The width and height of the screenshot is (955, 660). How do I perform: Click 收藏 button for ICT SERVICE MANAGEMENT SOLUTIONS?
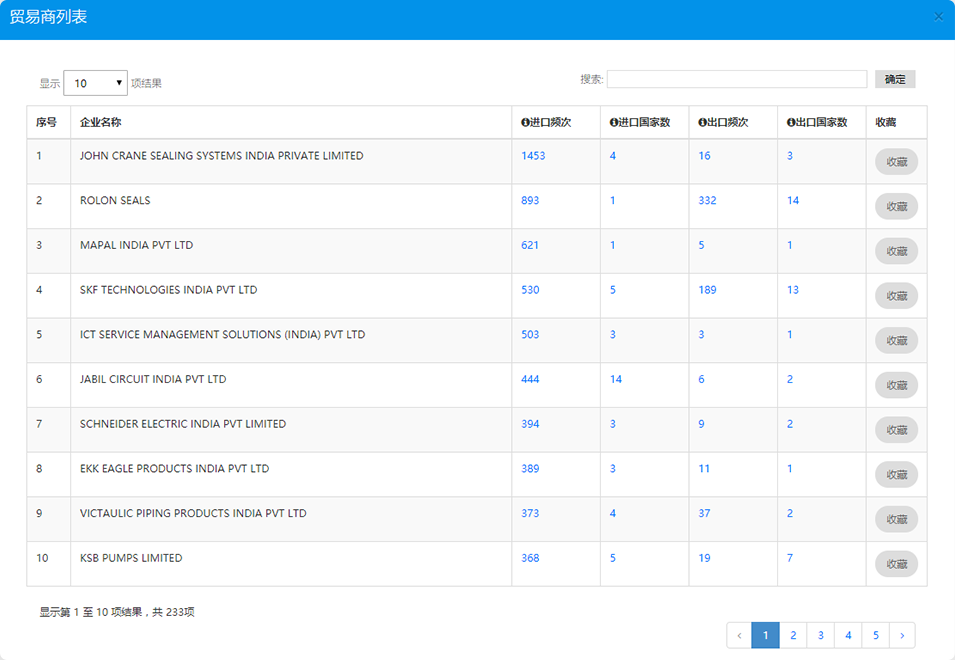[x=897, y=340]
